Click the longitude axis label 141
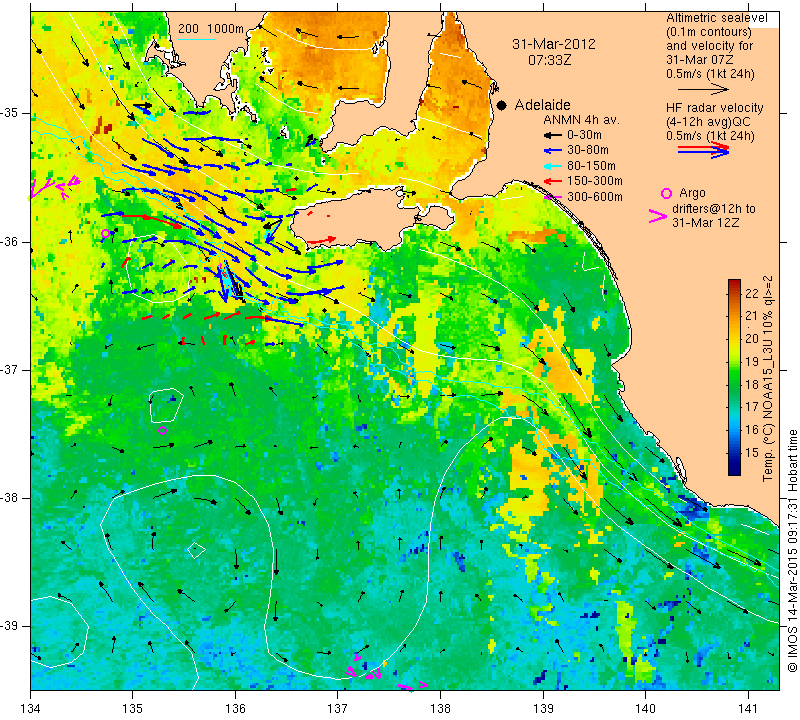 tap(748, 708)
